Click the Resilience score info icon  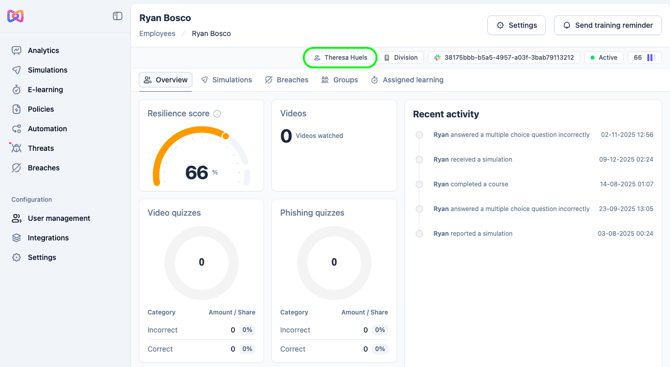[217, 114]
